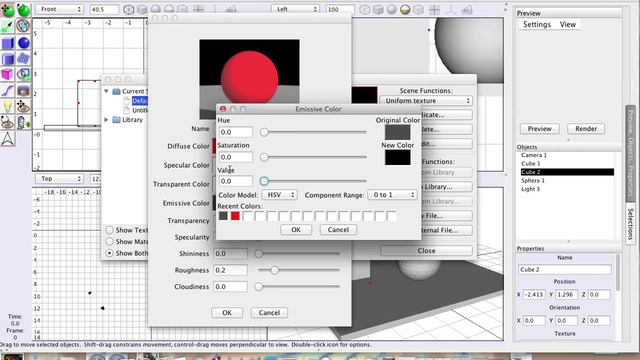Toggle grid icon in Front view toolbar
The height and width of the screenshot is (360, 640).
coord(198,9)
